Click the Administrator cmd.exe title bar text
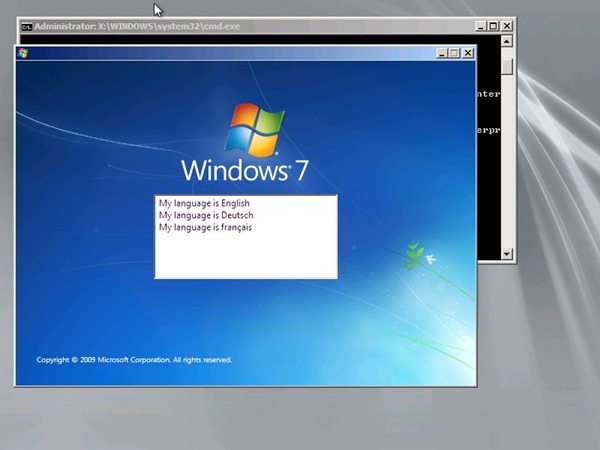 click(x=137, y=26)
